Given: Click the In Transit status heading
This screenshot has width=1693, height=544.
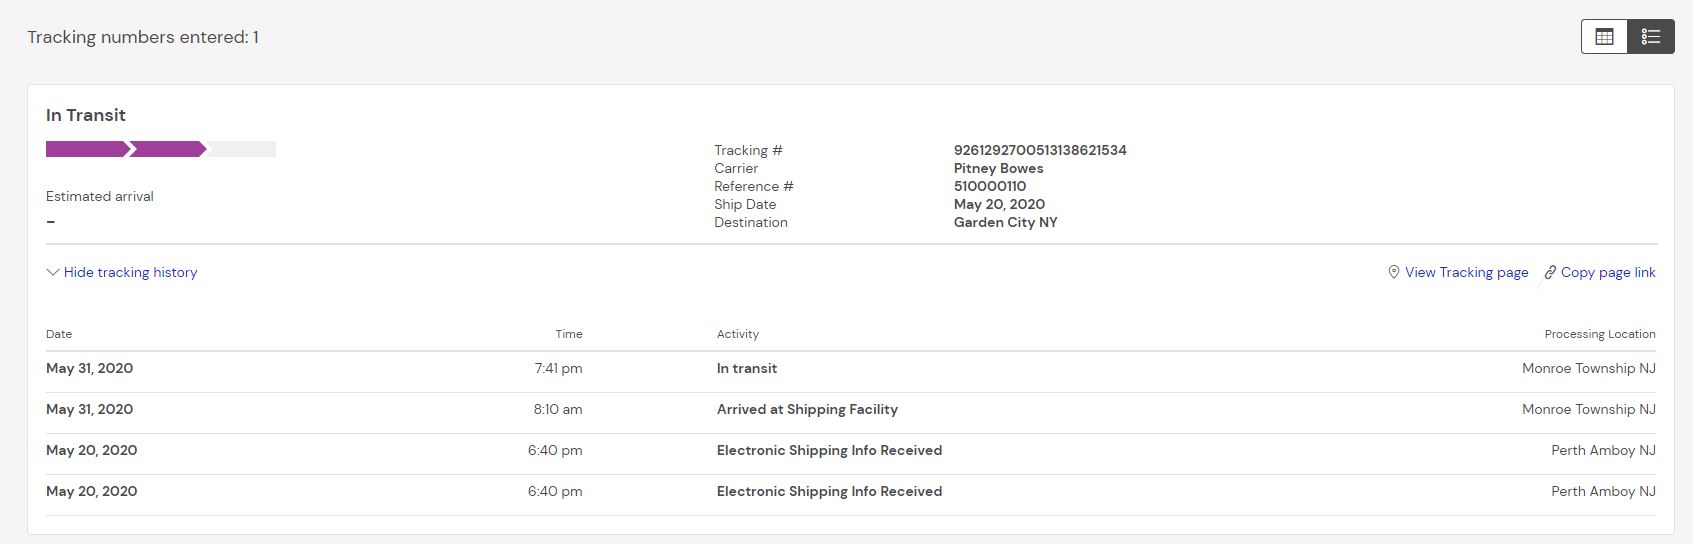Looking at the screenshot, I should (x=86, y=115).
